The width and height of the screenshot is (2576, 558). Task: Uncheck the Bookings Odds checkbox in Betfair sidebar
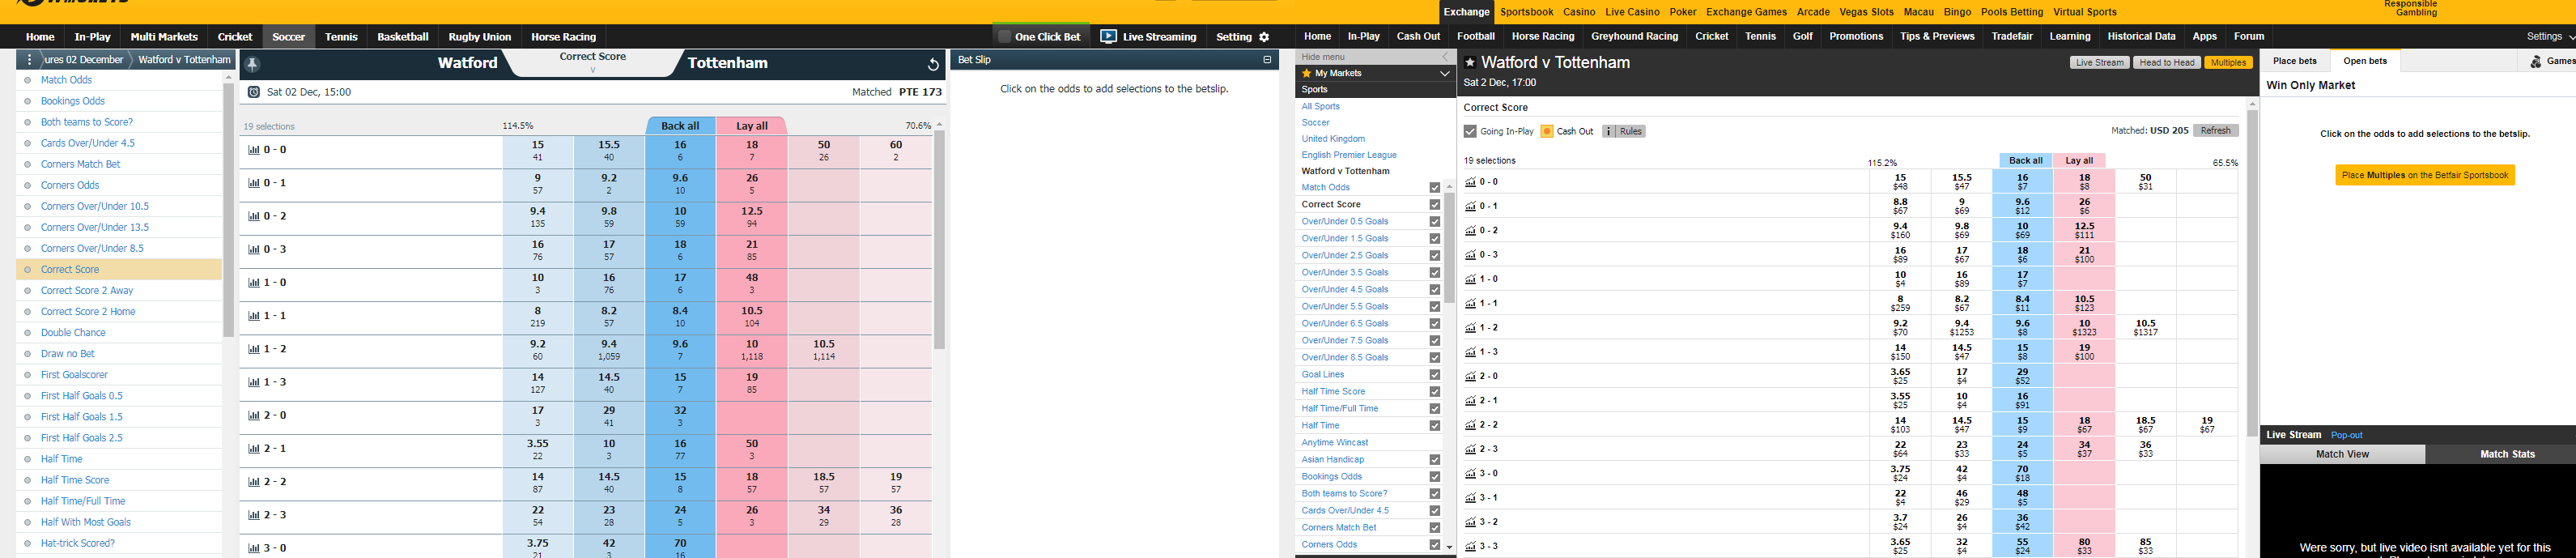(1435, 477)
